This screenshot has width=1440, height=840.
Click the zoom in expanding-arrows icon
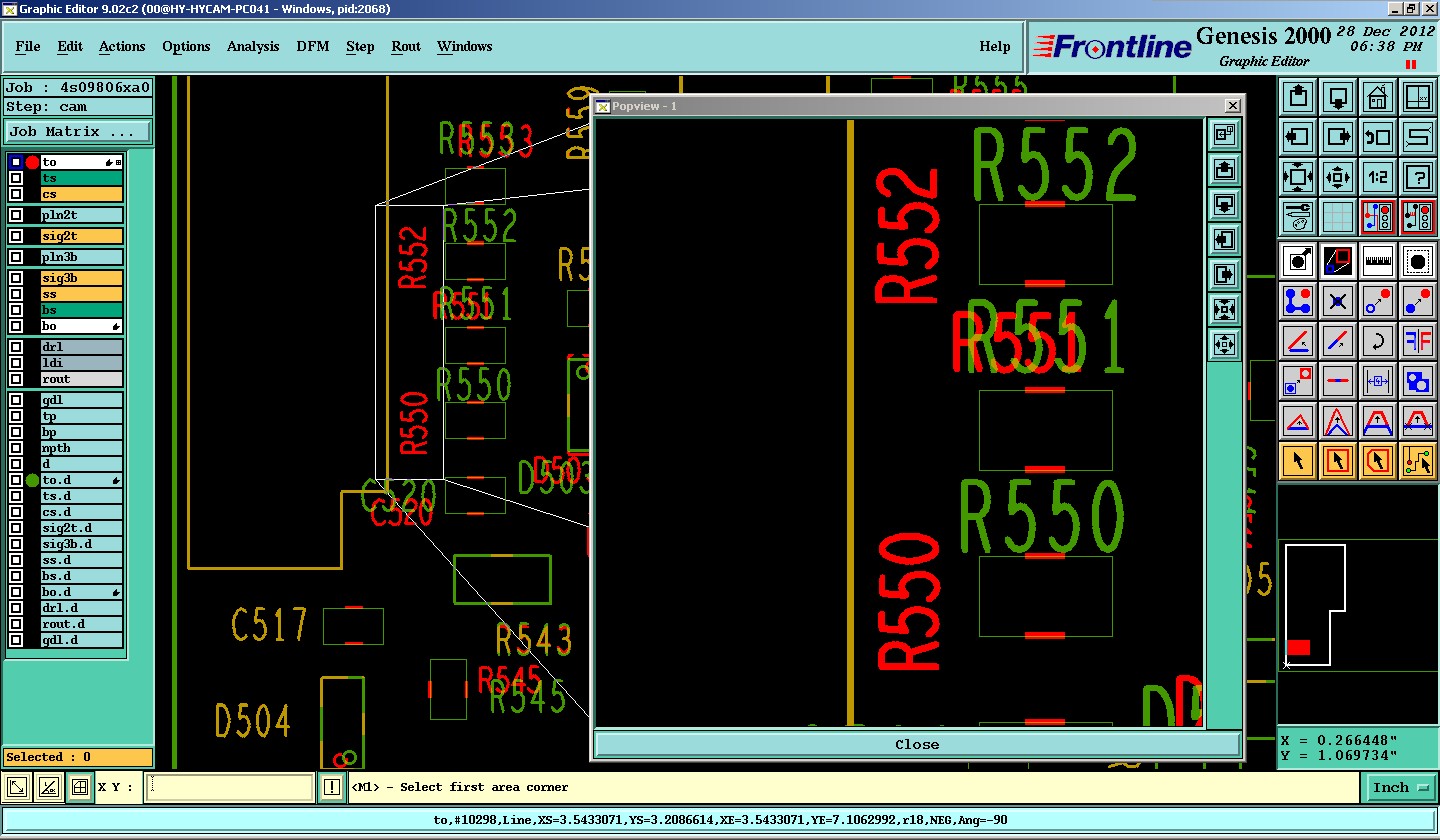click(x=1298, y=177)
